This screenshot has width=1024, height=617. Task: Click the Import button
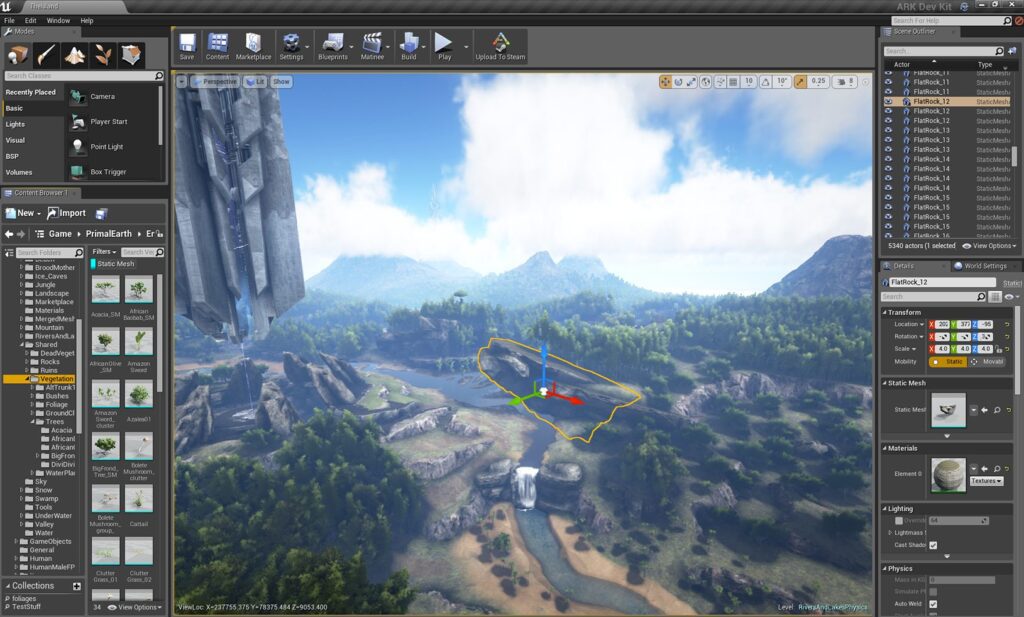(x=67, y=214)
